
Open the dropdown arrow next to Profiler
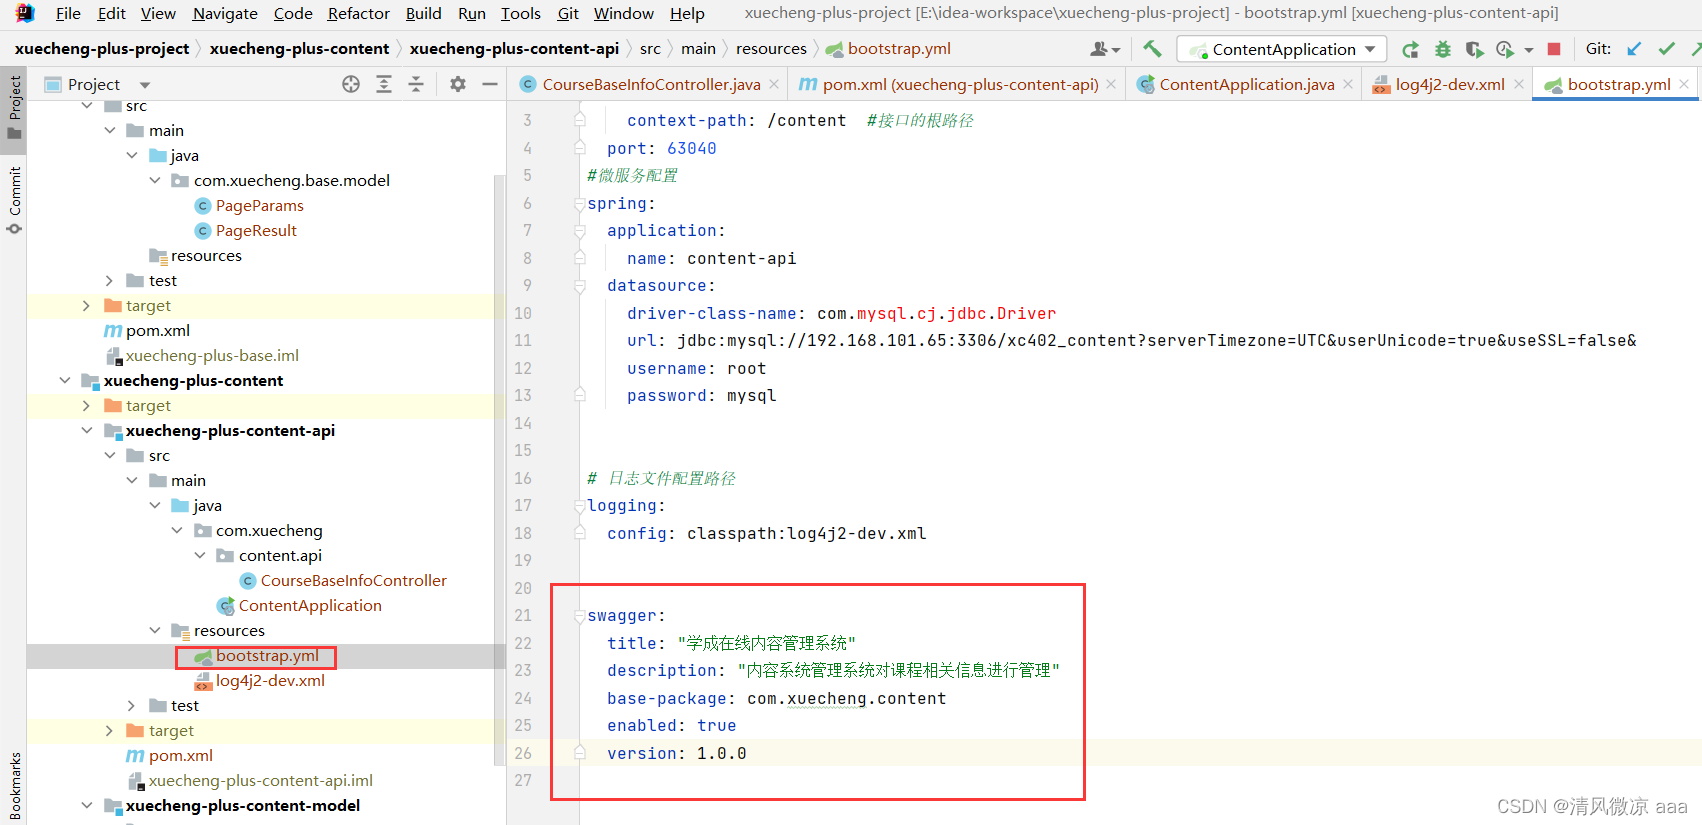(1528, 50)
